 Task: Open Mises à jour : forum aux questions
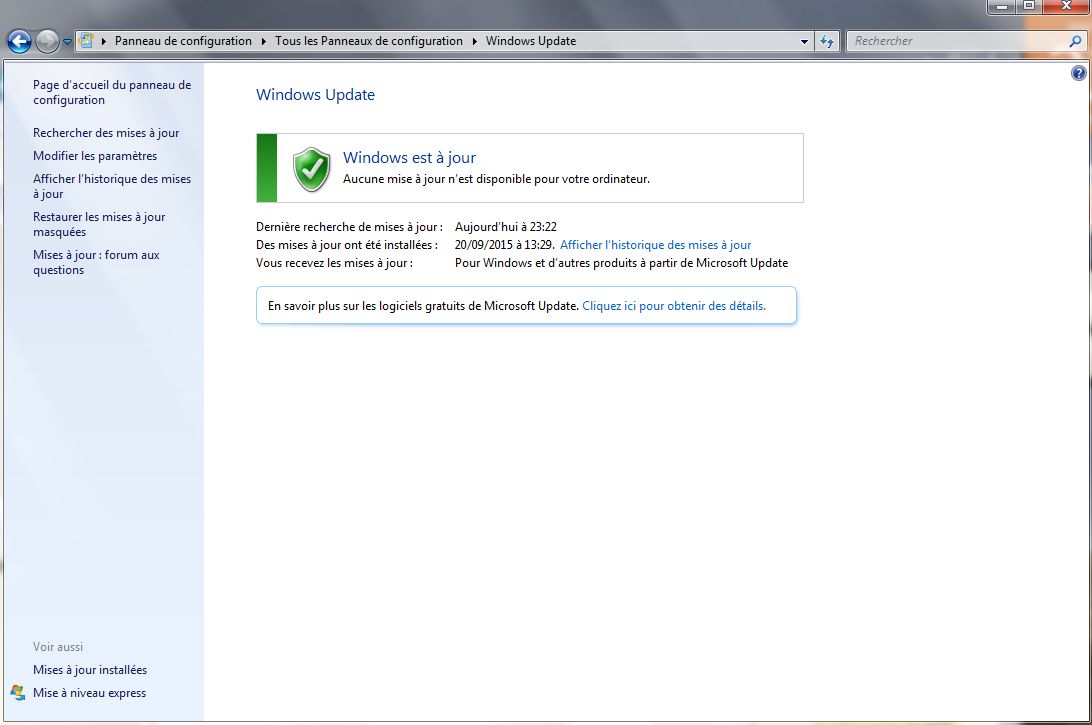point(96,263)
